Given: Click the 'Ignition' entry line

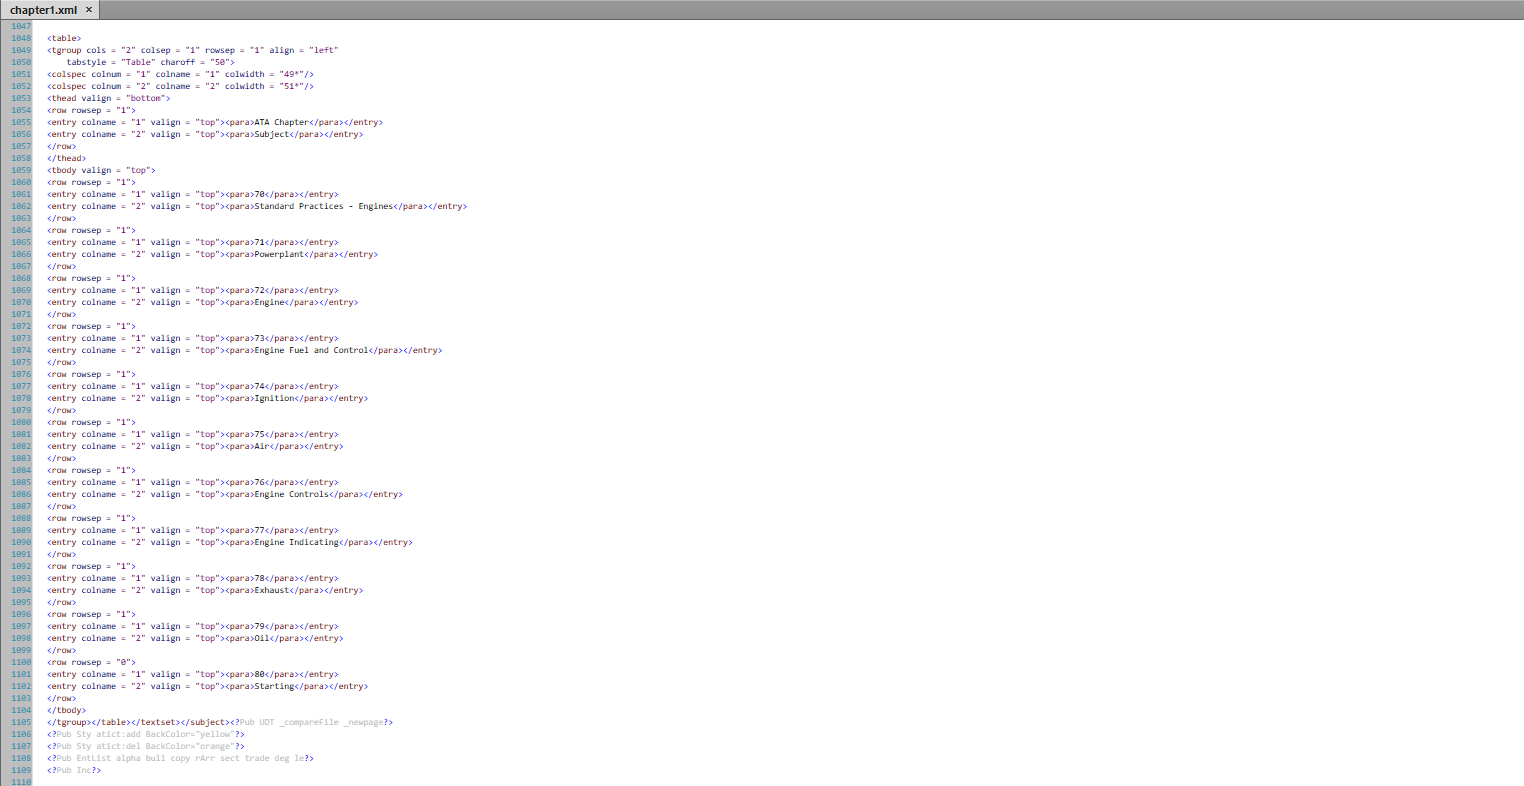Looking at the screenshot, I should point(207,398).
